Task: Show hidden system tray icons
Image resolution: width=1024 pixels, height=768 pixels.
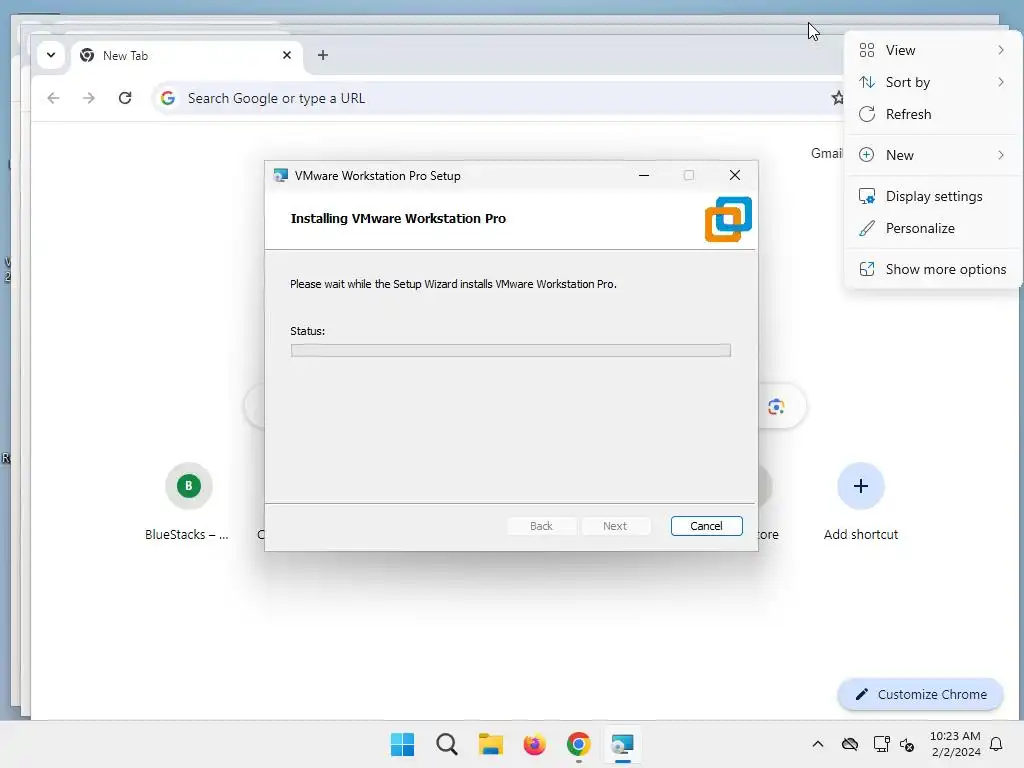Action: pyautogui.click(x=818, y=744)
